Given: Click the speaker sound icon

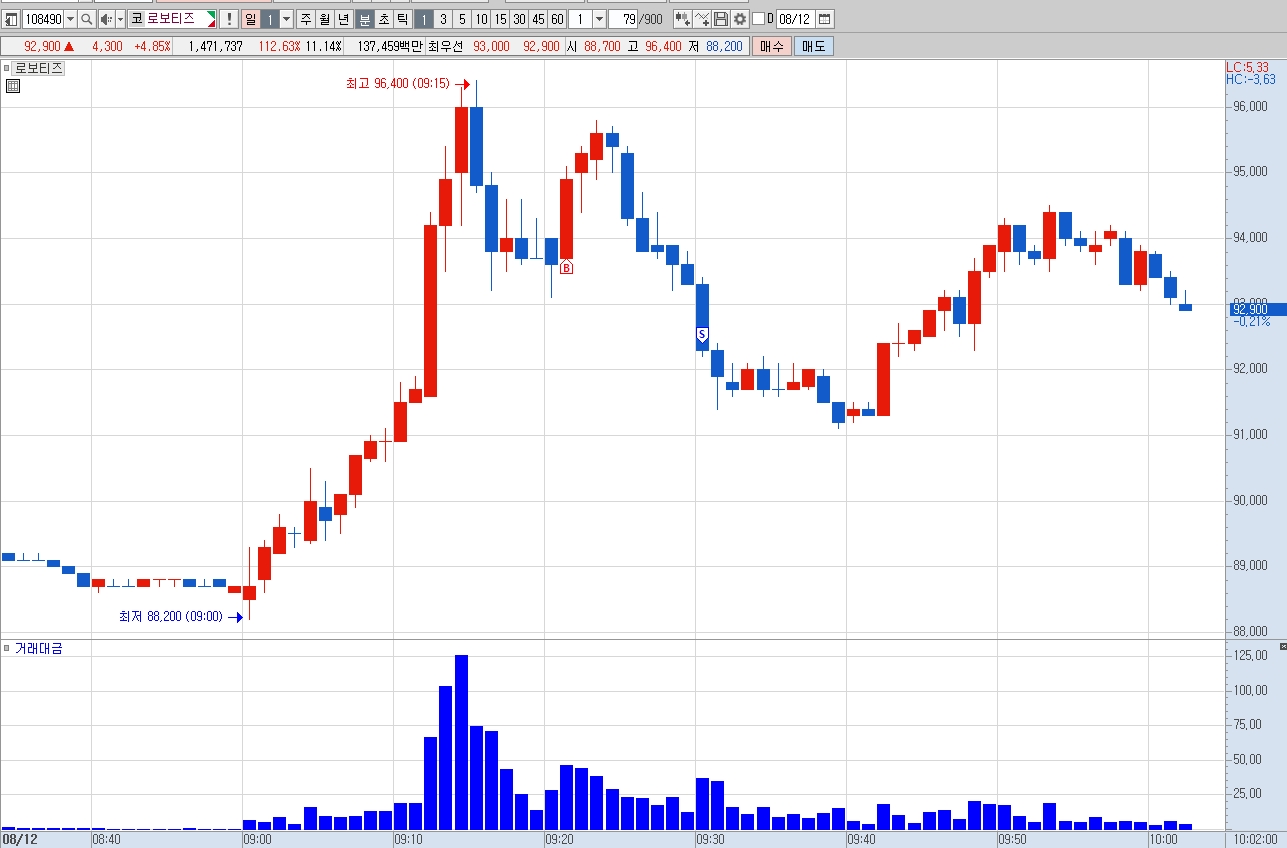Looking at the screenshot, I should (x=106, y=19).
